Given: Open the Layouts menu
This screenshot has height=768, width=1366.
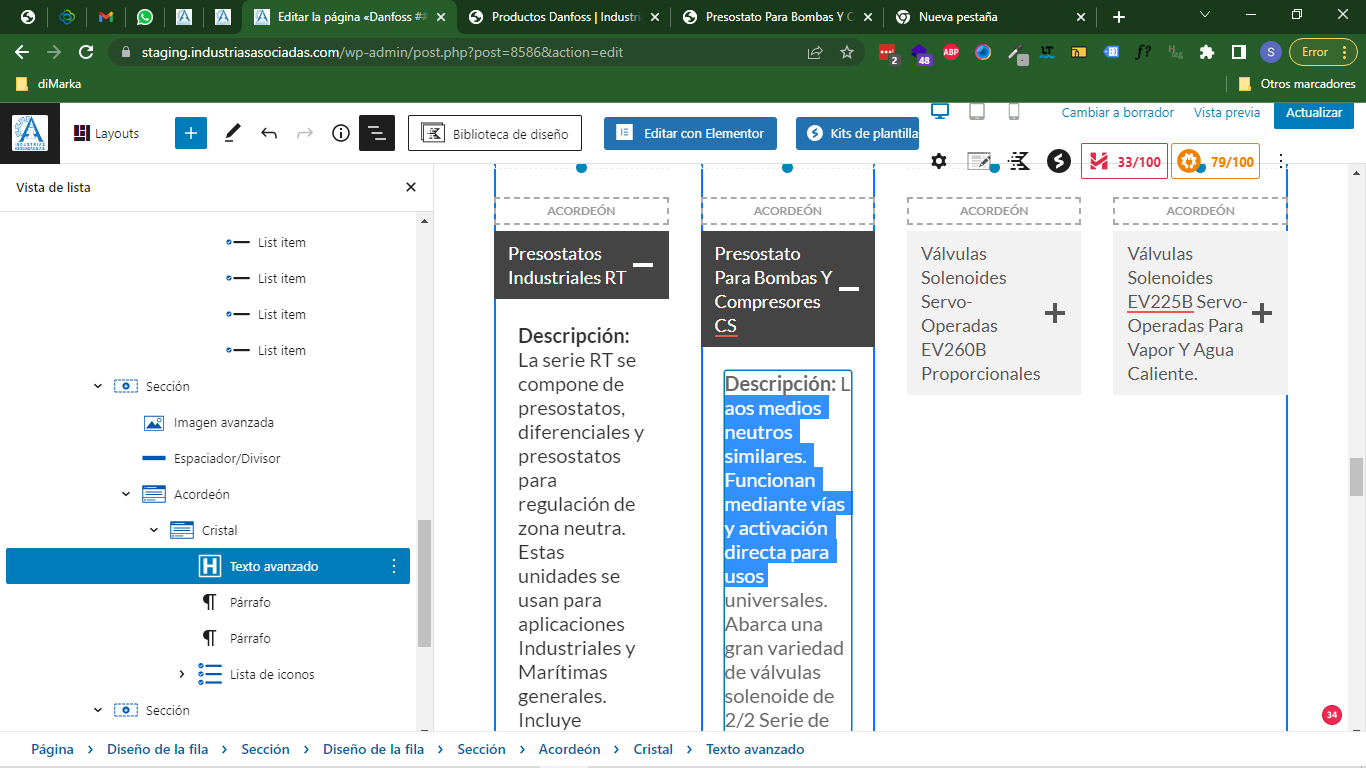Looking at the screenshot, I should (106, 133).
